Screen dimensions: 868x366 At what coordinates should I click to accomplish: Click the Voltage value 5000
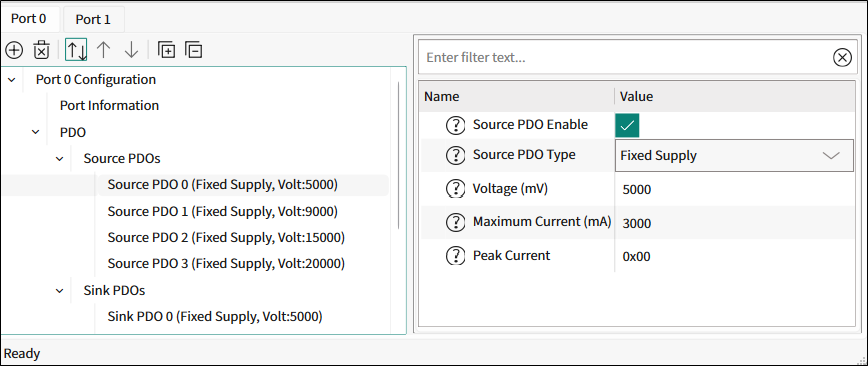click(637, 190)
